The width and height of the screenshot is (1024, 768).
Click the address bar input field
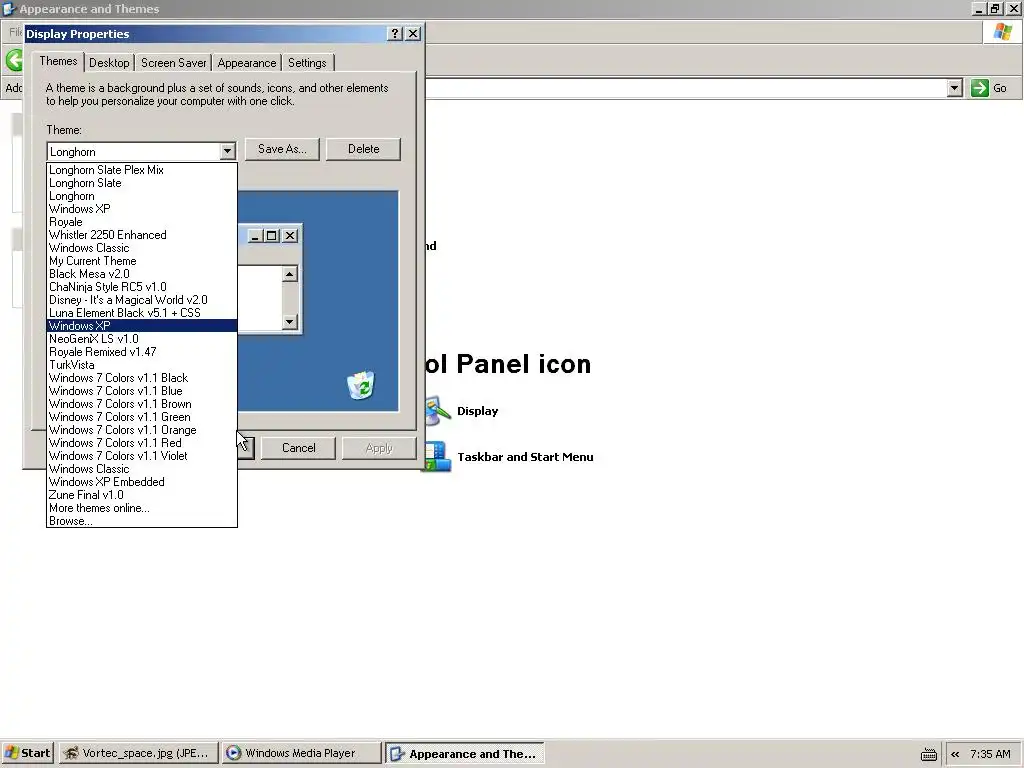686,88
